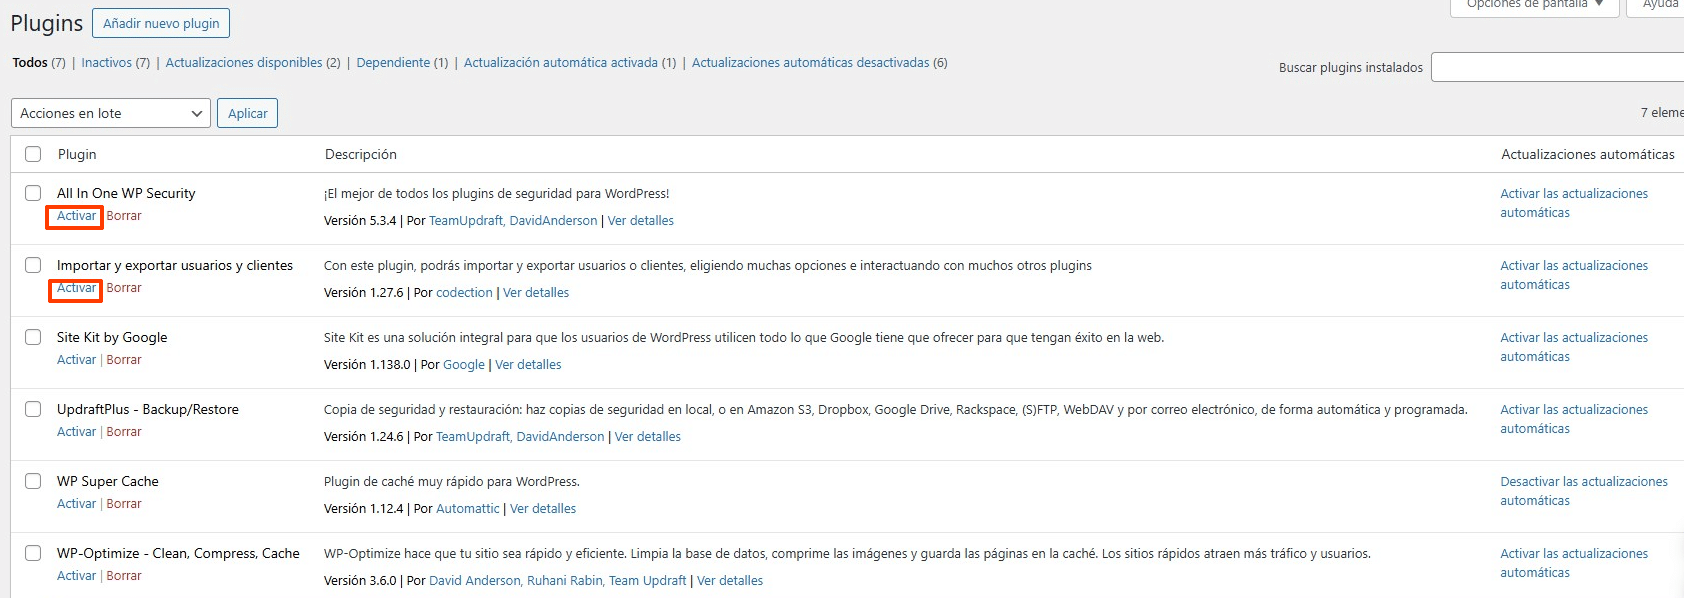
Task: Click Borrar under UpdraftPlus plugin
Action: [x=124, y=432]
